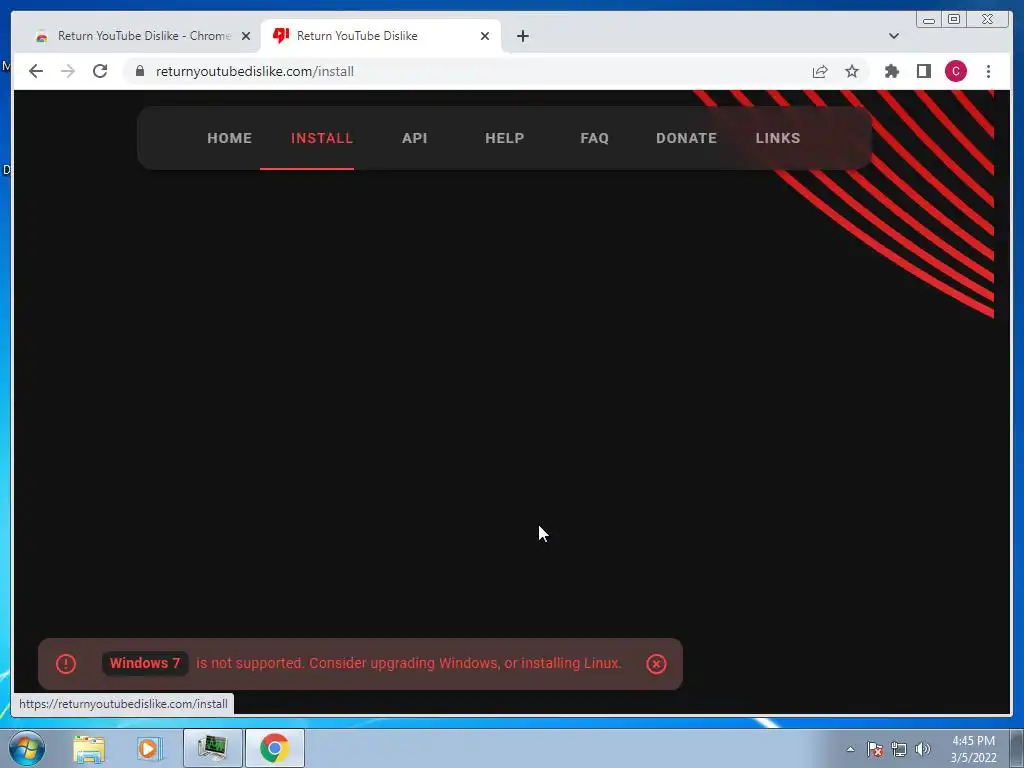Open the system monitor taskbar app
The width and height of the screenshot is (1024, 768).
click(x=212, y=748)
